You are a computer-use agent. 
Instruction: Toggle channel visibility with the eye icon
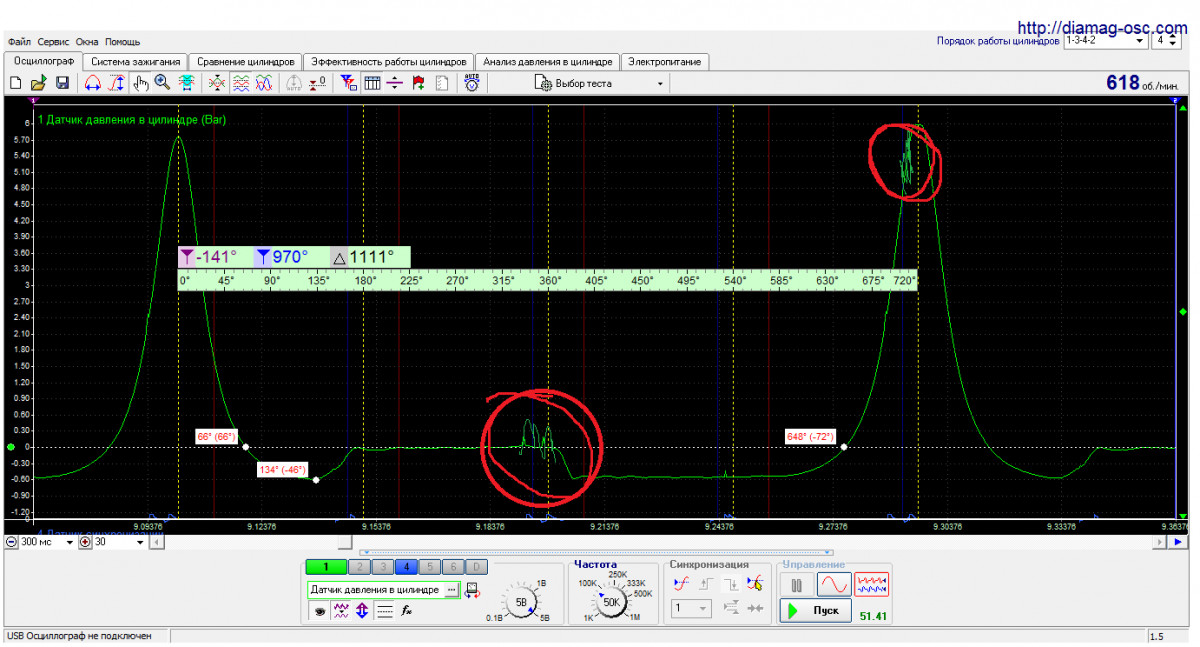coord(319,610)
